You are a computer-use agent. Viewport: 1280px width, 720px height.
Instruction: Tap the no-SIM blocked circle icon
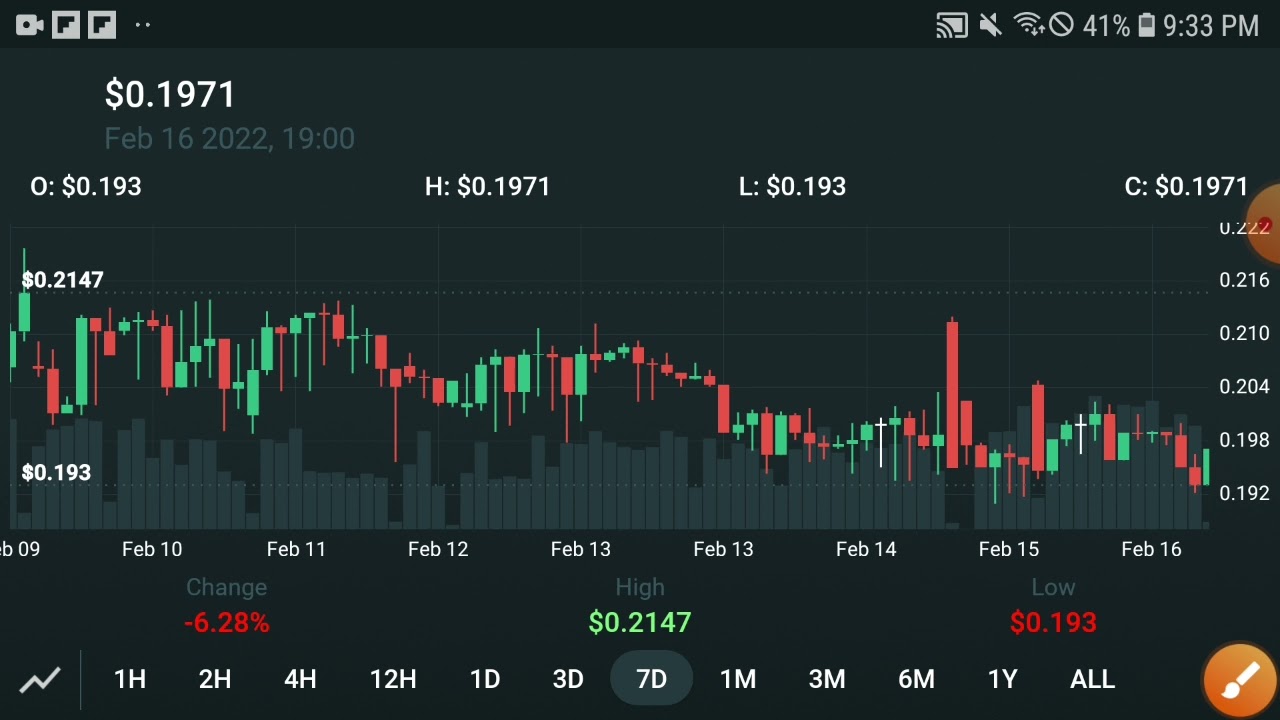click(1061, 26)
